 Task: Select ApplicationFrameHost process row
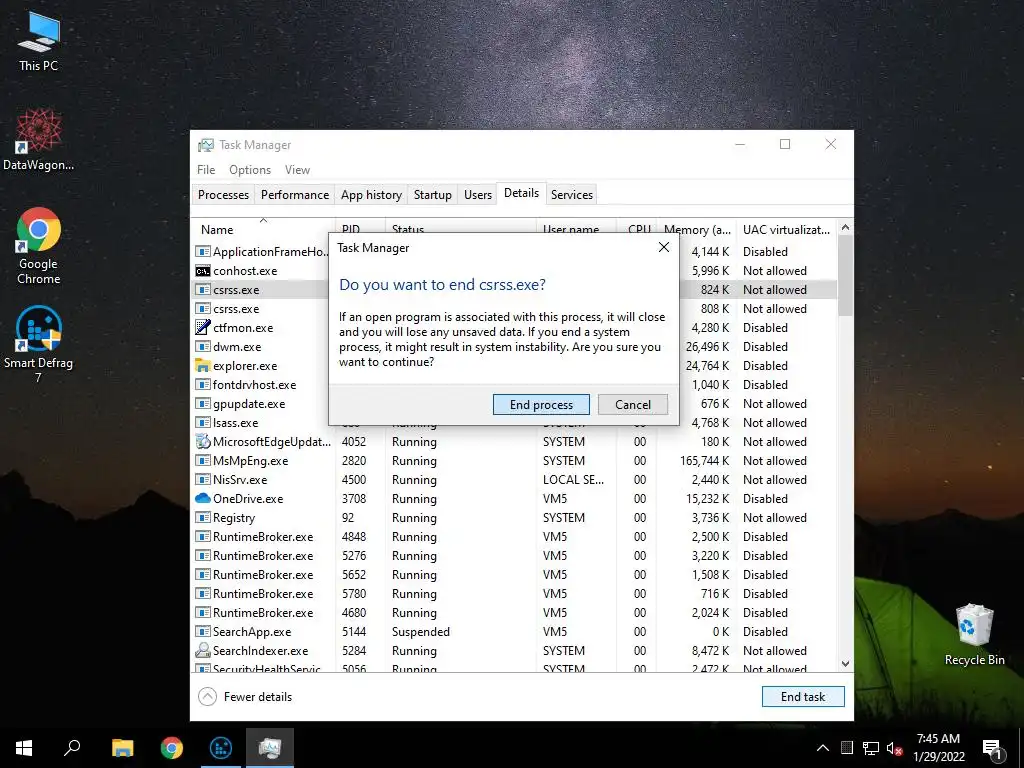pos(261,251)
